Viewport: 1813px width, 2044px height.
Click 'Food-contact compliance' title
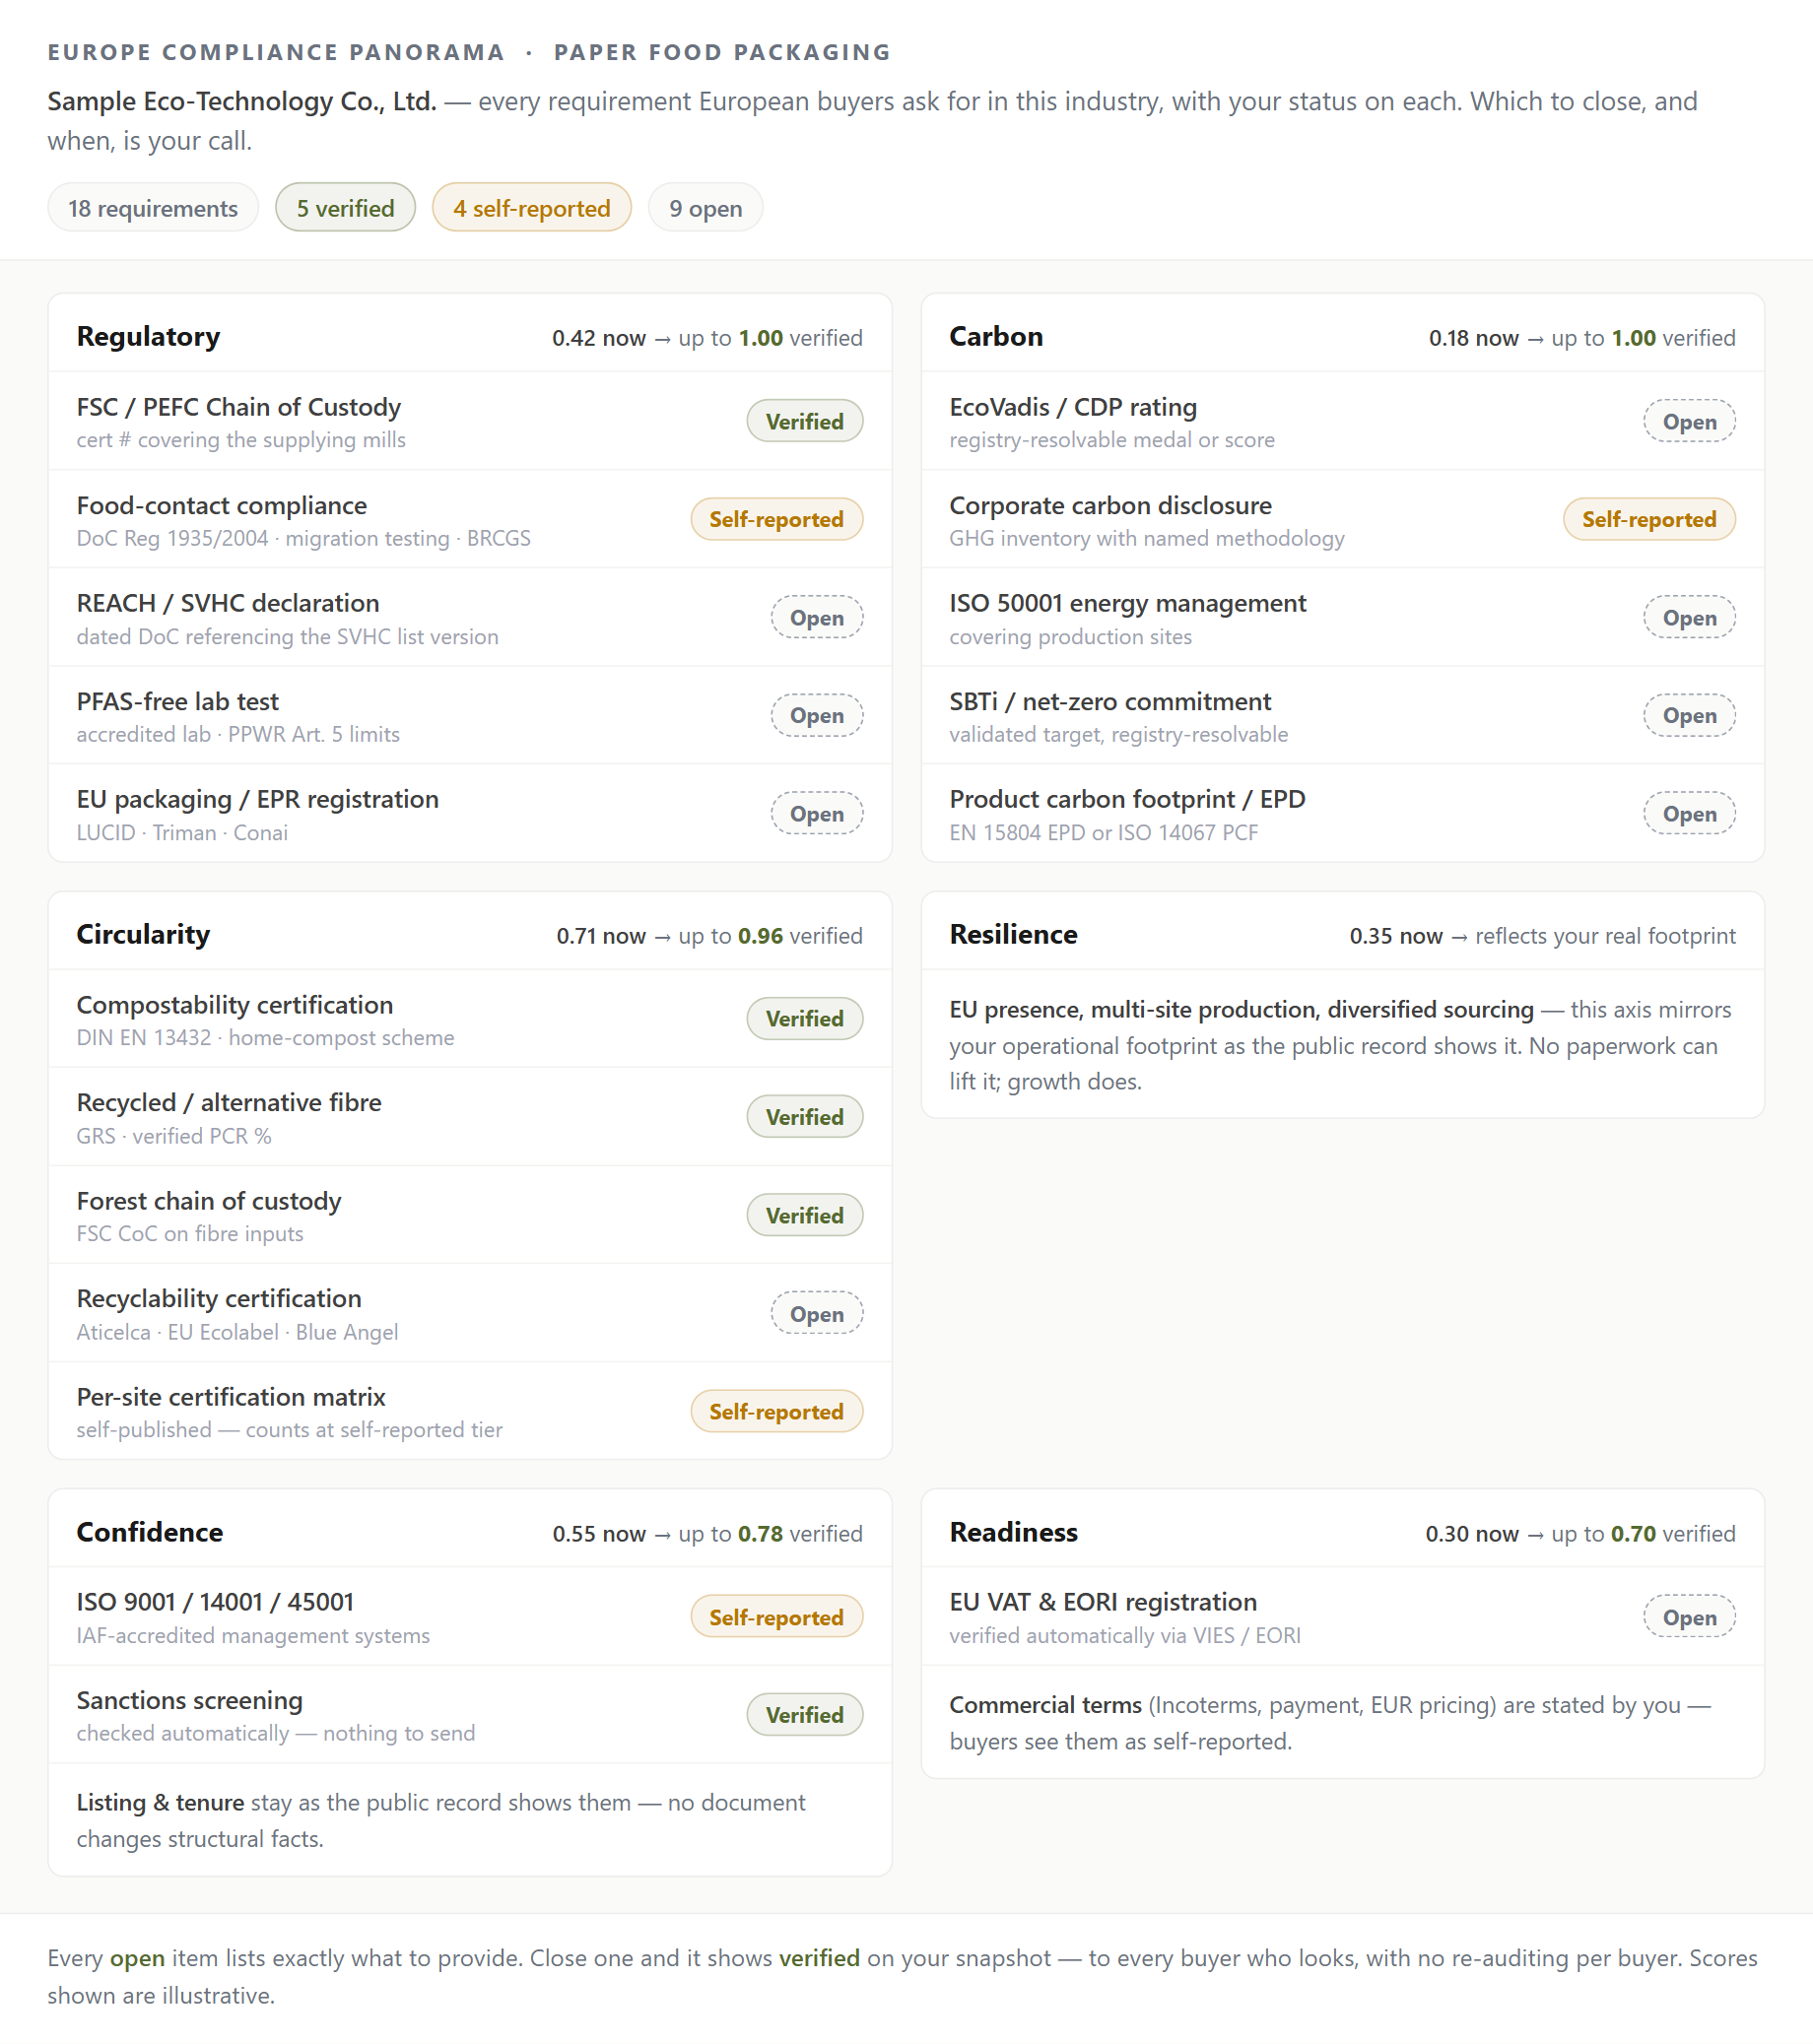[222, 505]
